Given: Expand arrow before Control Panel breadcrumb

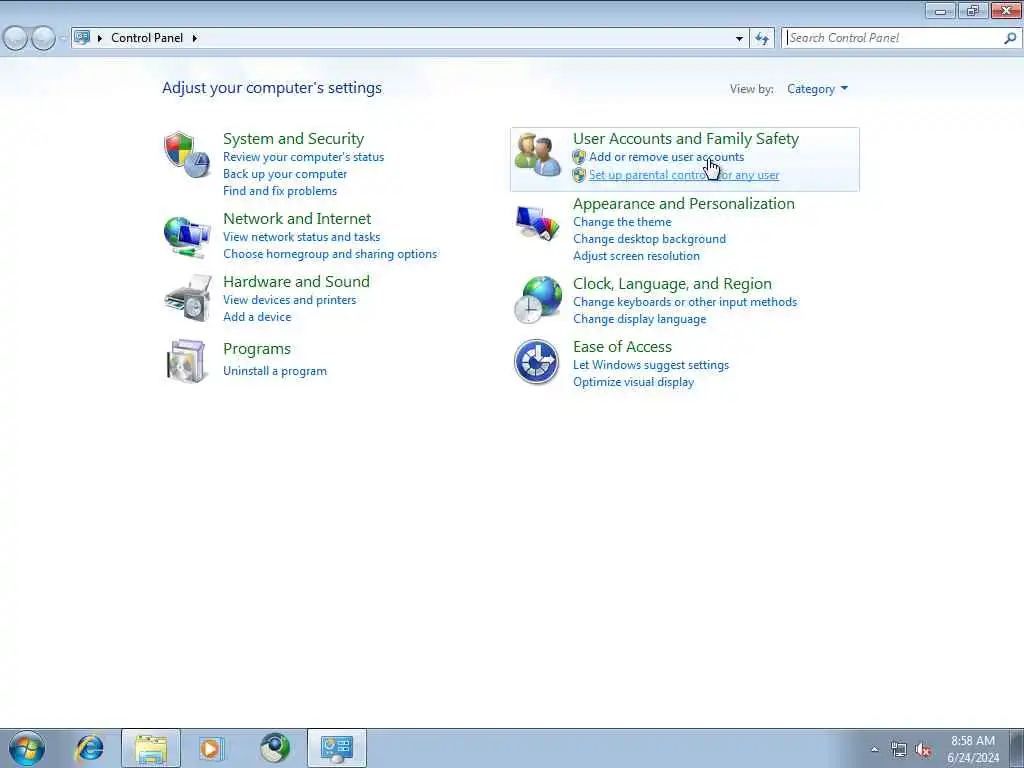Looking at the screenshot, I should pos(100,38).
